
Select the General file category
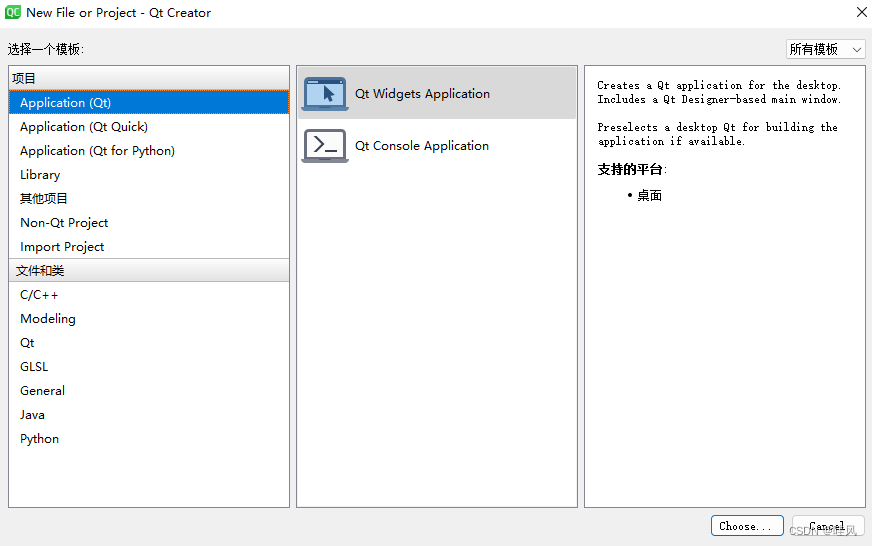(x=149, y=390)
